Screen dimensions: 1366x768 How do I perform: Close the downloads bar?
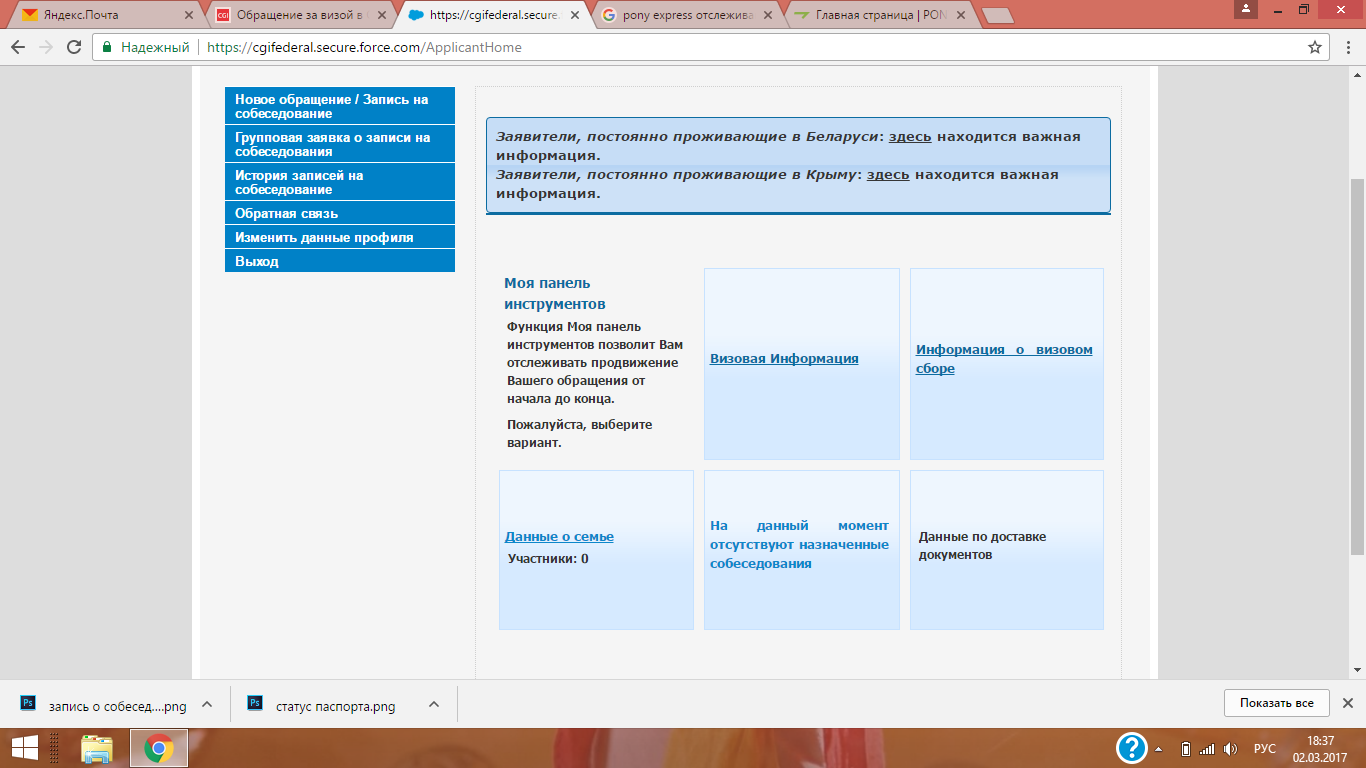click(x=1347, y=703)
